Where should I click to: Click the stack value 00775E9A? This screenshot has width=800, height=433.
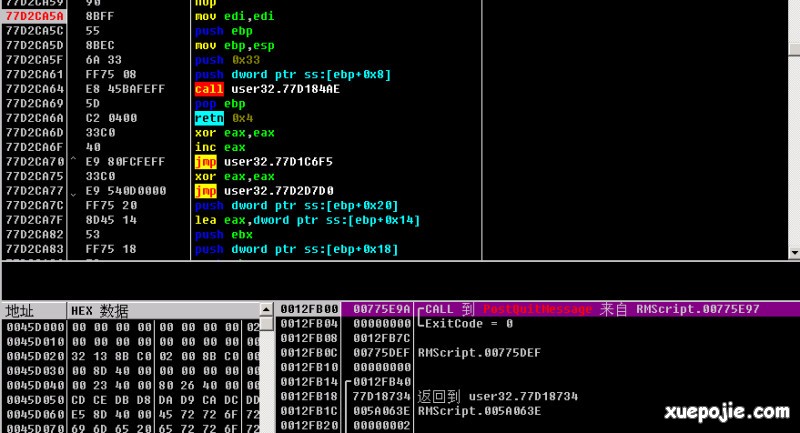382,309
